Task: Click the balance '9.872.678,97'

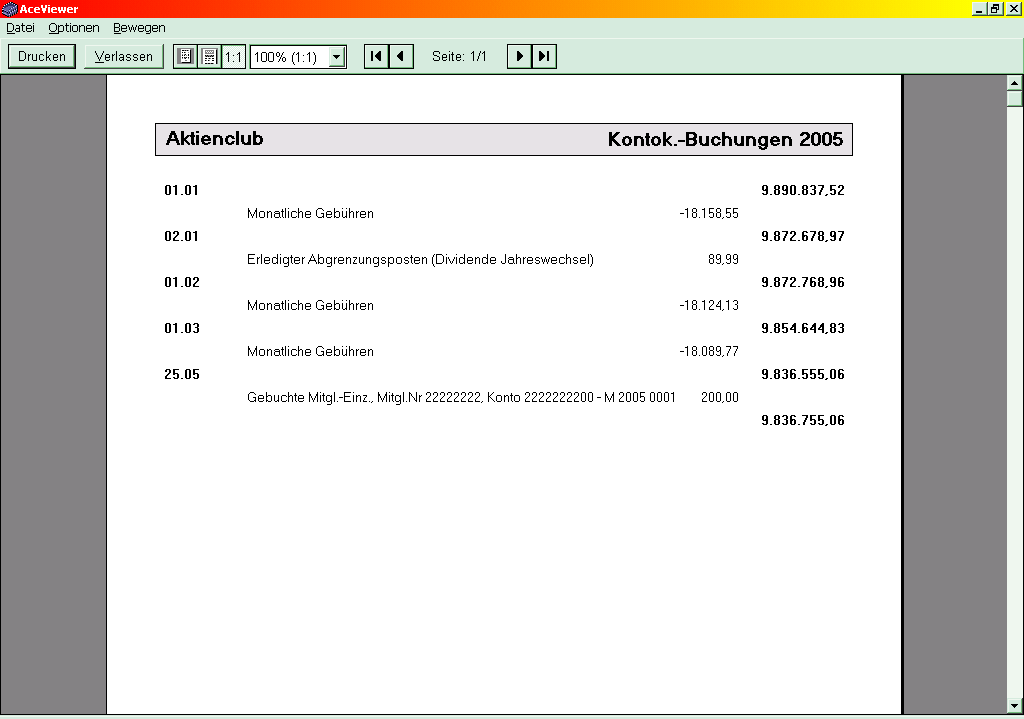Action: click(803, 236)
